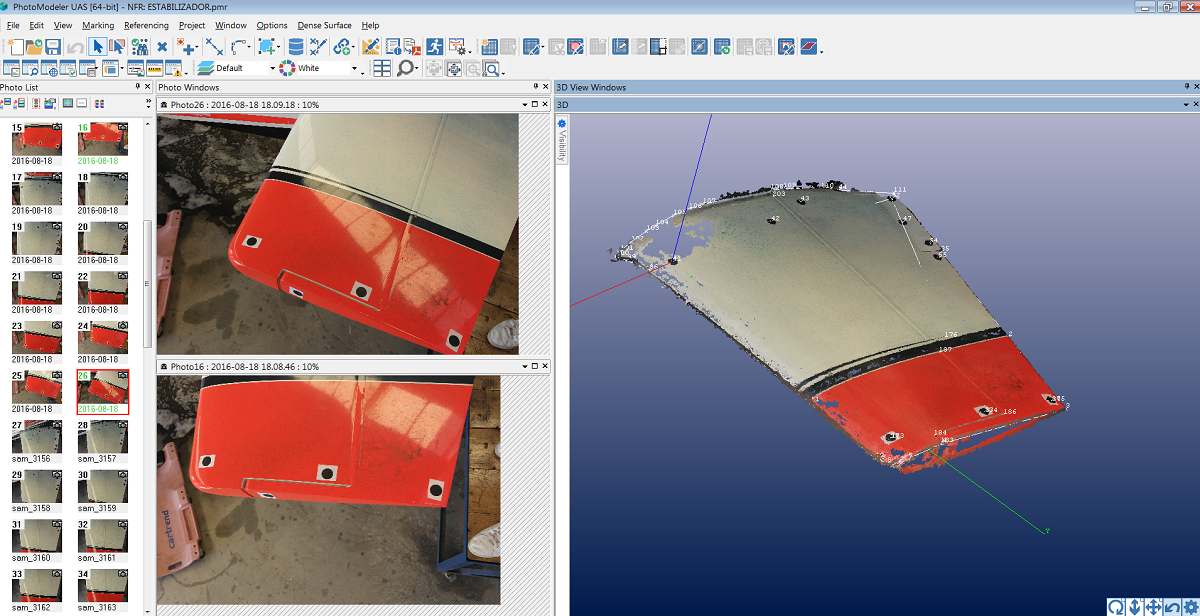Click the red X delete icon
This screenshot has width=1200, height=616.
coord(162,47)
